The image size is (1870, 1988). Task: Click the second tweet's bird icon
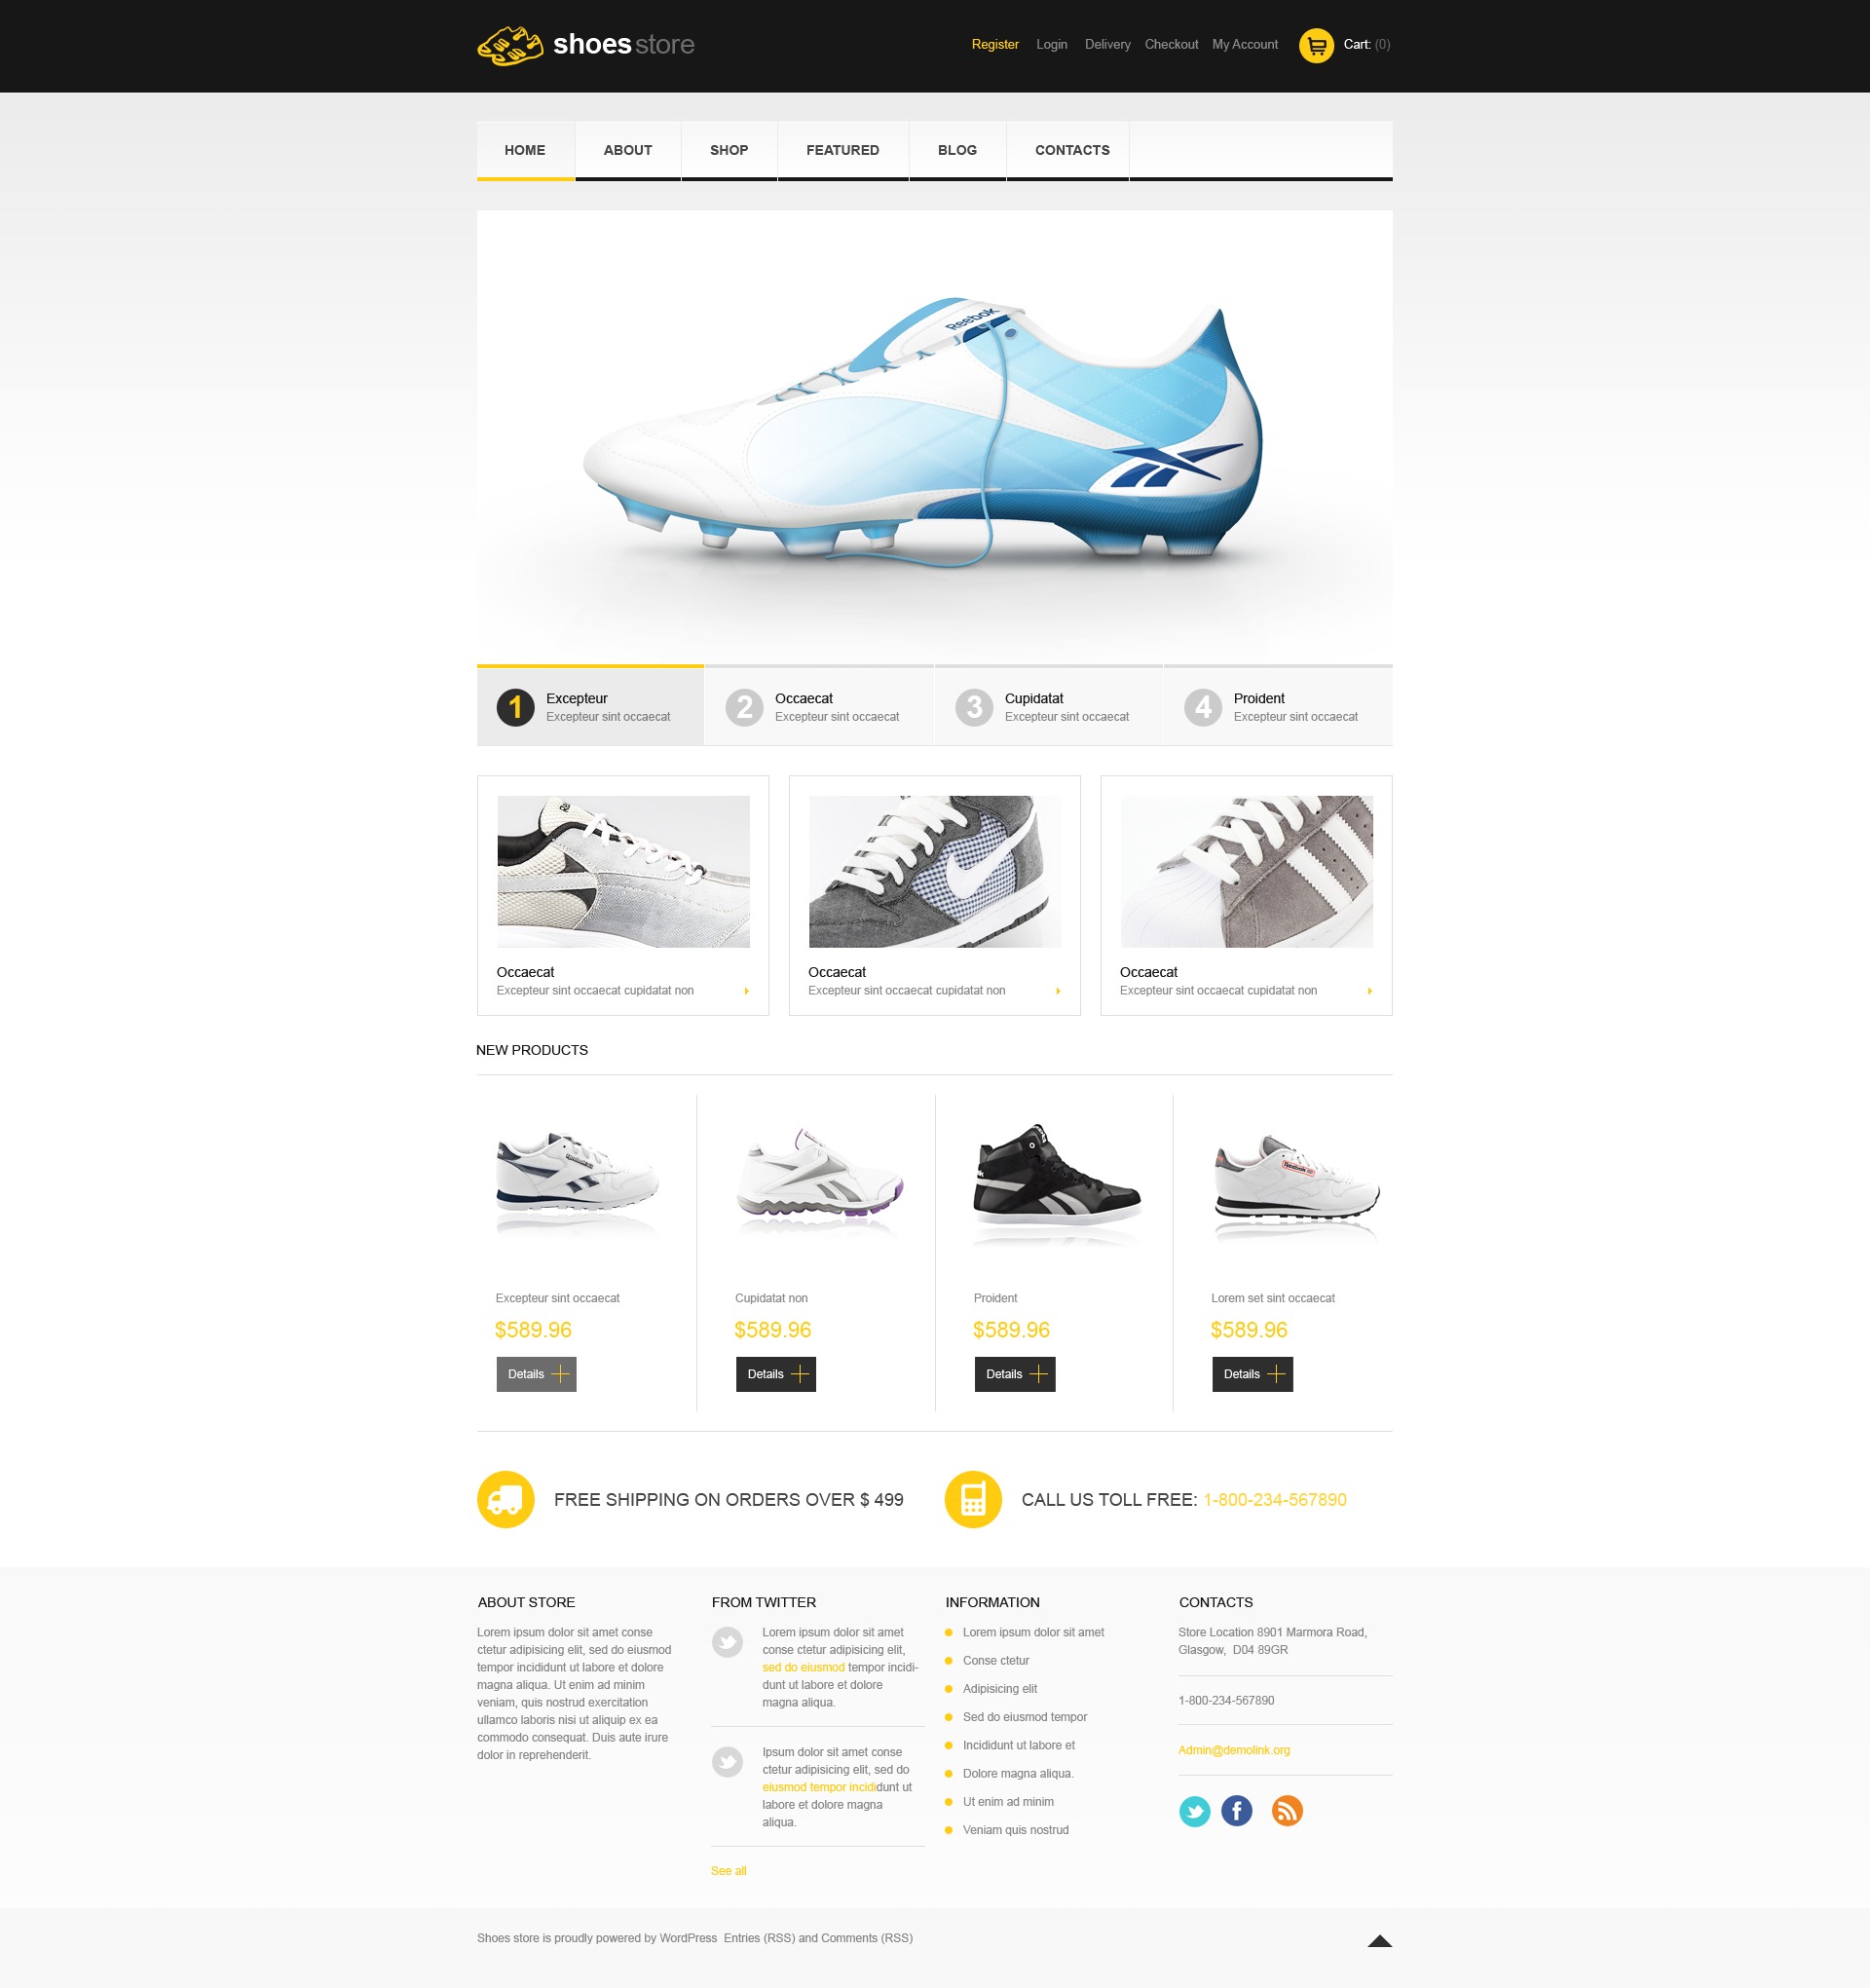[727, 1762]
